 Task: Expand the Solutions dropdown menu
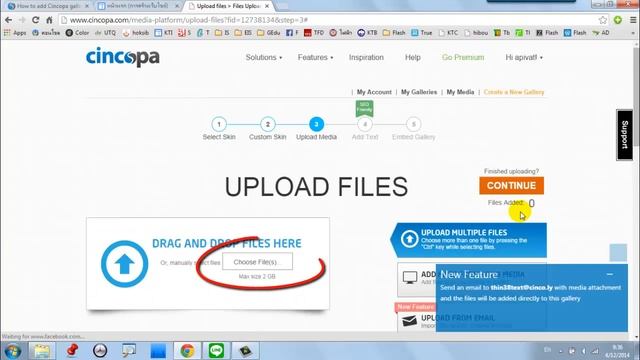click(264, 58)
